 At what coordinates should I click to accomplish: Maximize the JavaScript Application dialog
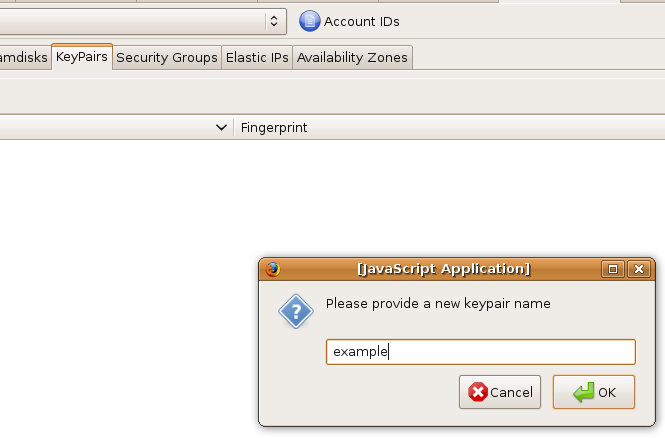[613, 269]
